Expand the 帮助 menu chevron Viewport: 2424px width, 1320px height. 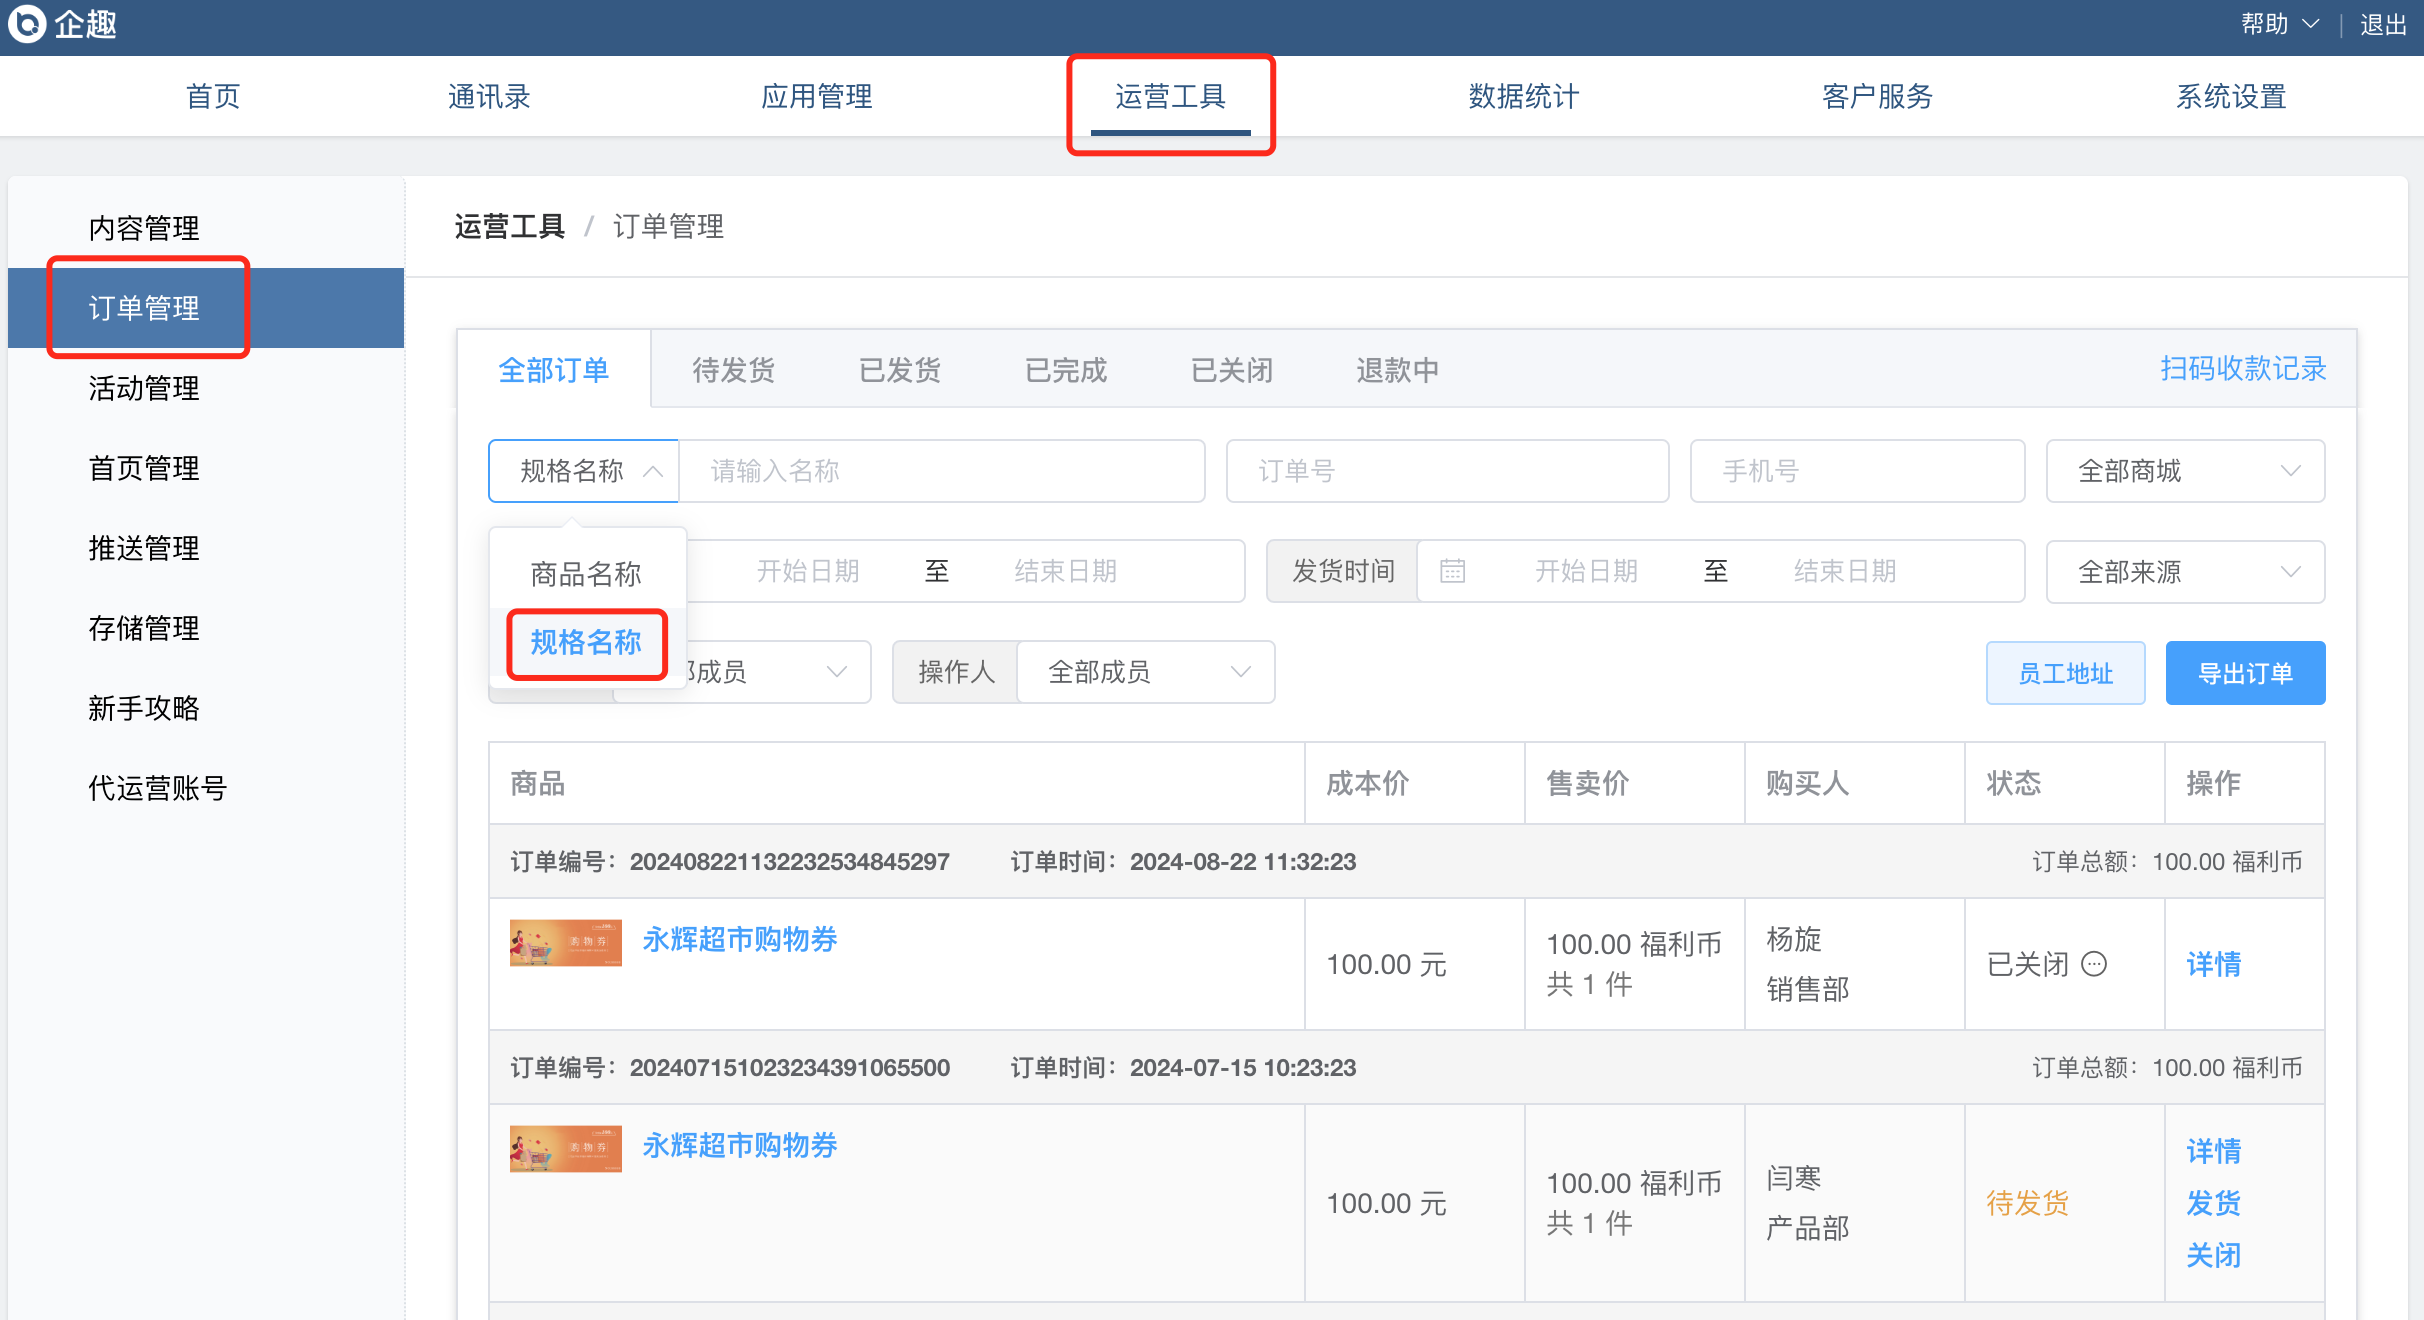pyautogui.click(x=2311, y=24)
